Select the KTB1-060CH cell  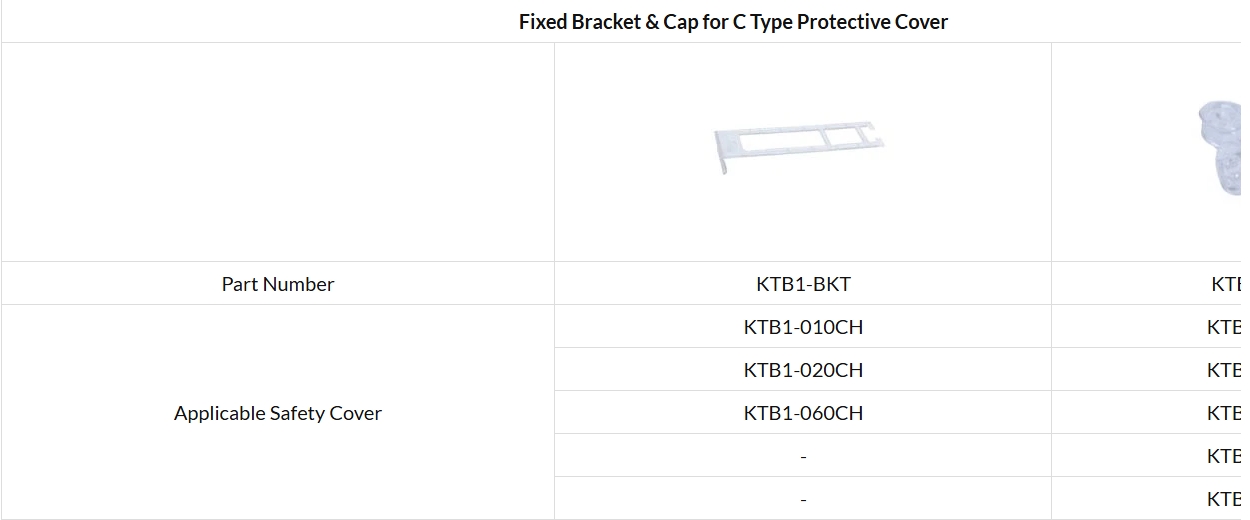[803, 413]
